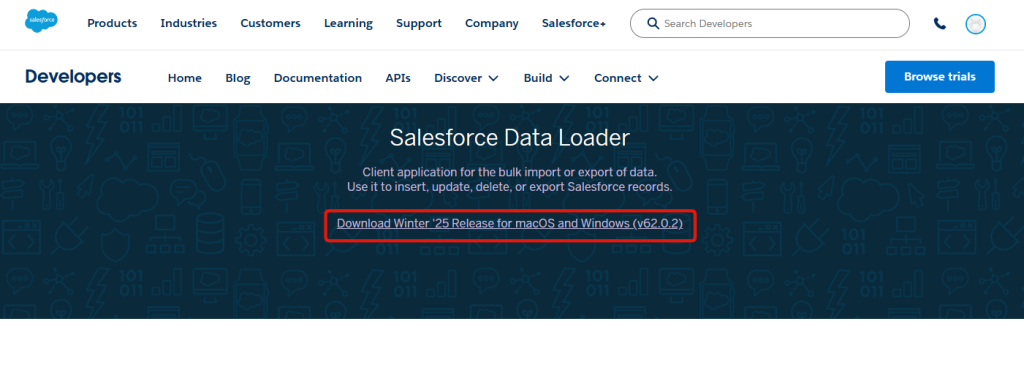Click the Salesforce Data Loader heading
Viewport: 1024px width, 365px height.
509,138
